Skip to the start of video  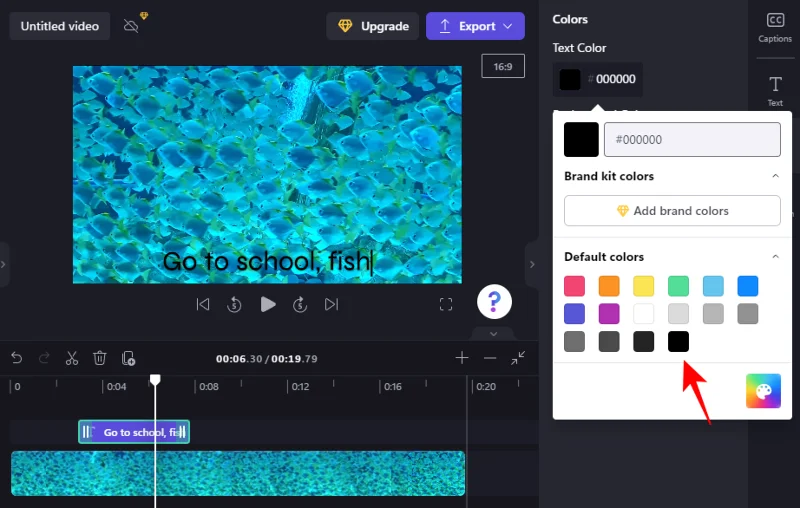(x=203, y=304)
